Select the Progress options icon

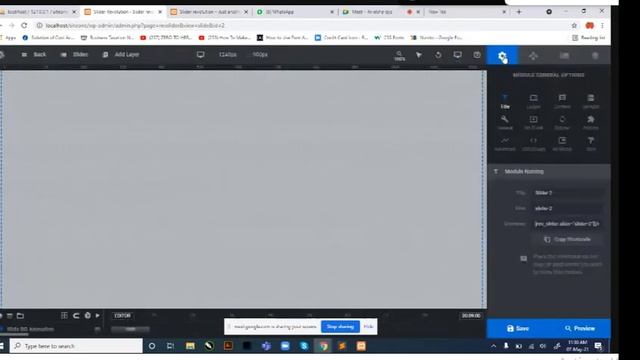click(591, 122)
